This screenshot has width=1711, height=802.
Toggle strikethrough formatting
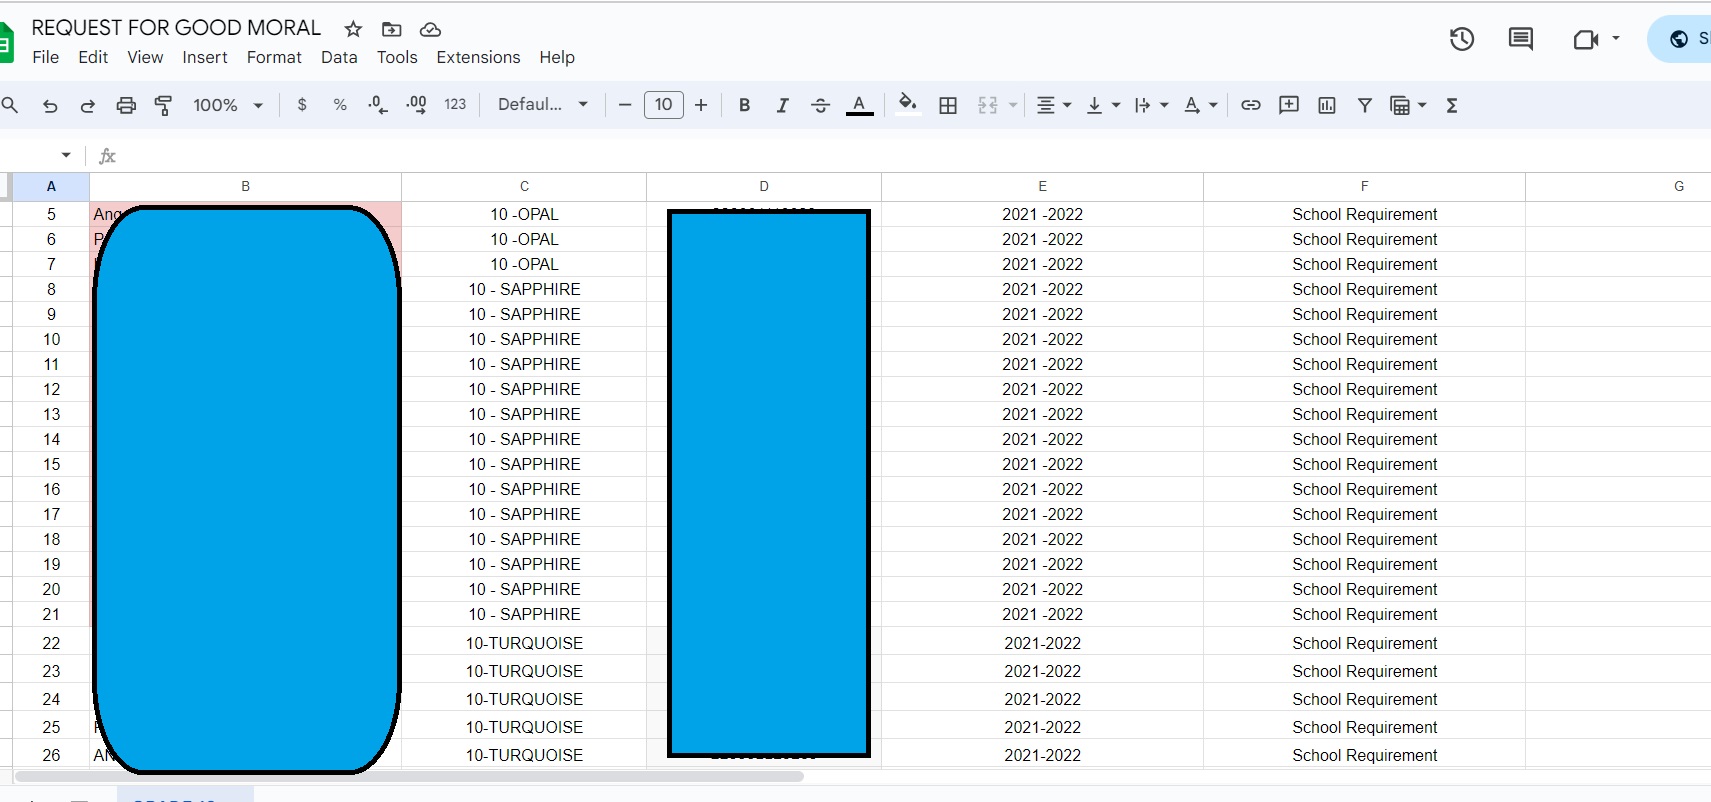[x=820, y=105]
